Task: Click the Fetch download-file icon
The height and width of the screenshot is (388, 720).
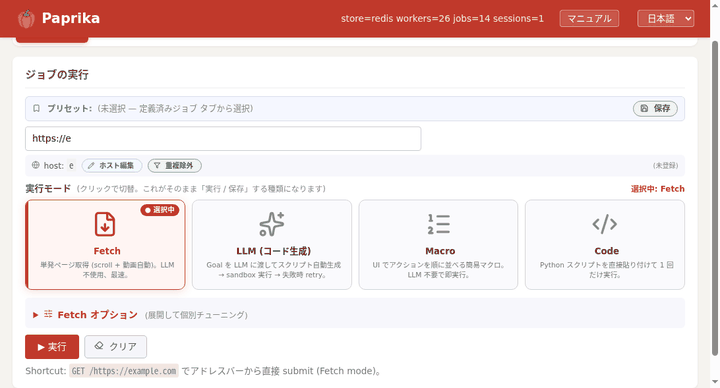Action: click(105, 224)
